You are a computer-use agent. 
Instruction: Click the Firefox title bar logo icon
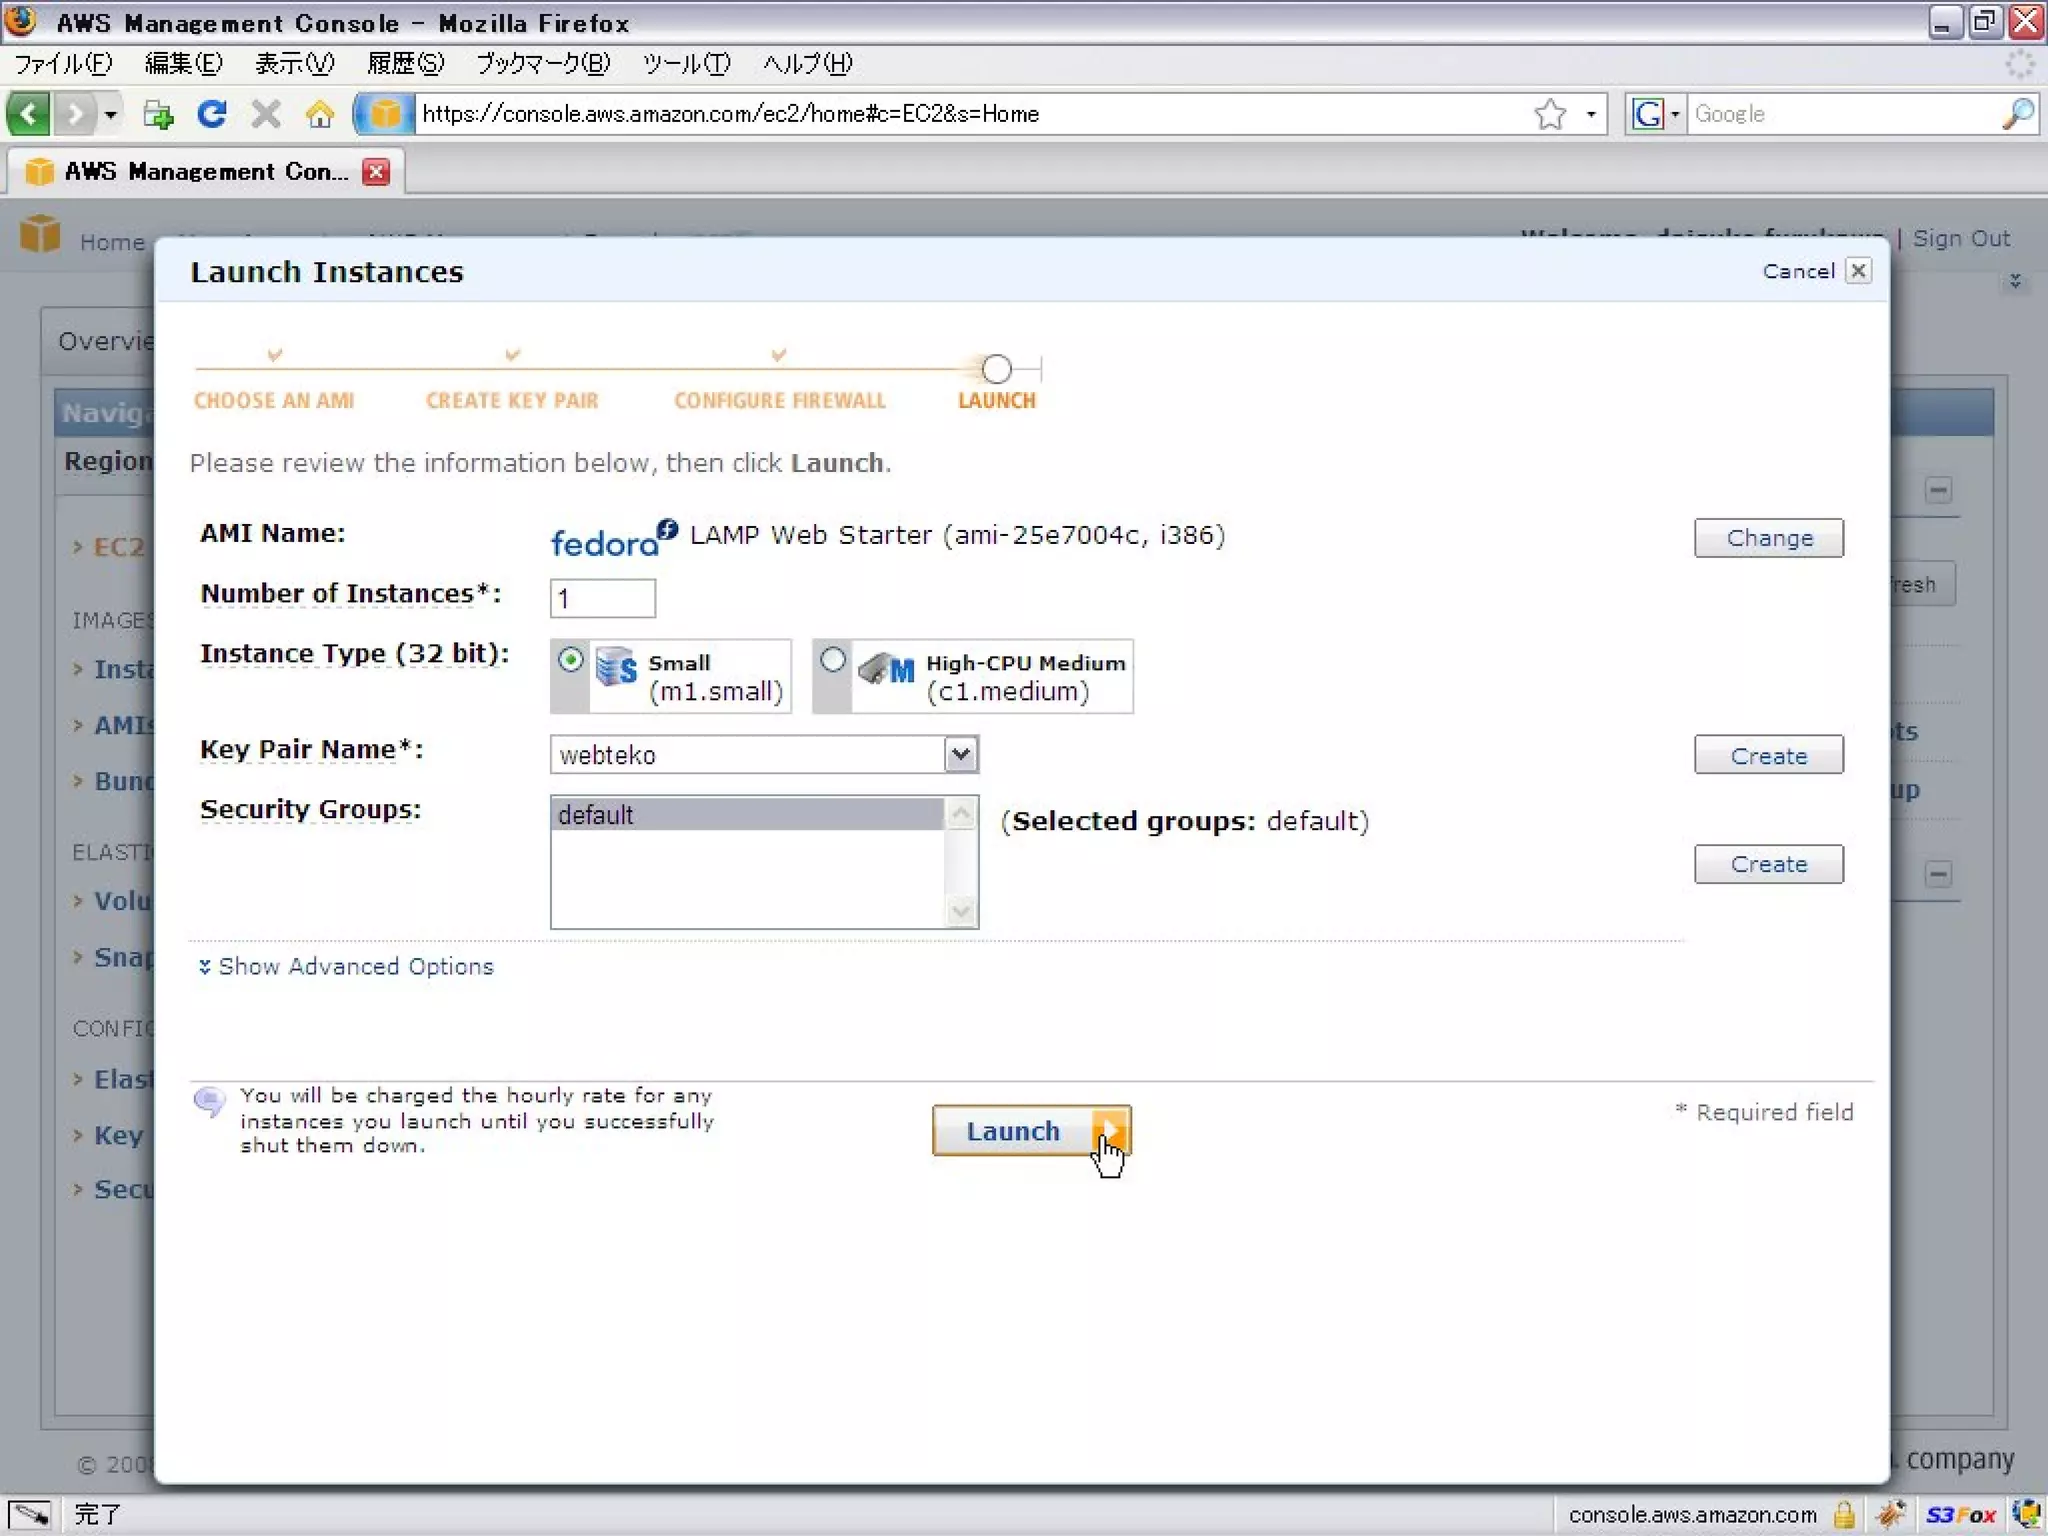click(21, 21)
